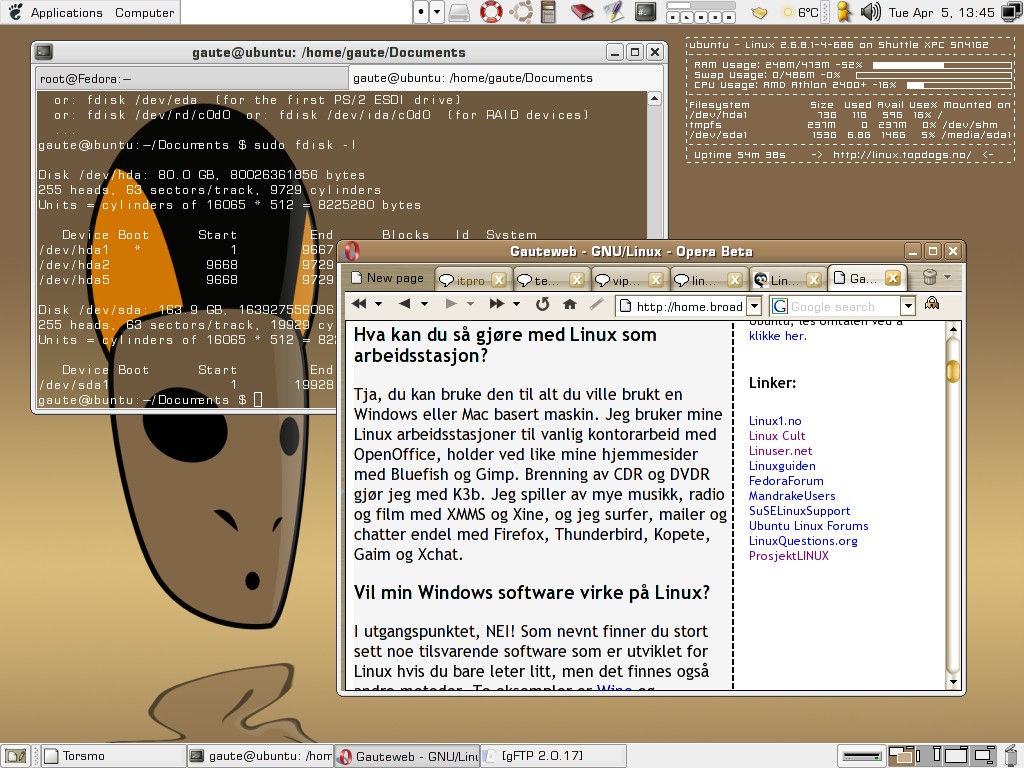Open back history dropdown arrow
The width and height of the screenshot is (1024, 768).
click(x=424, y=304)
